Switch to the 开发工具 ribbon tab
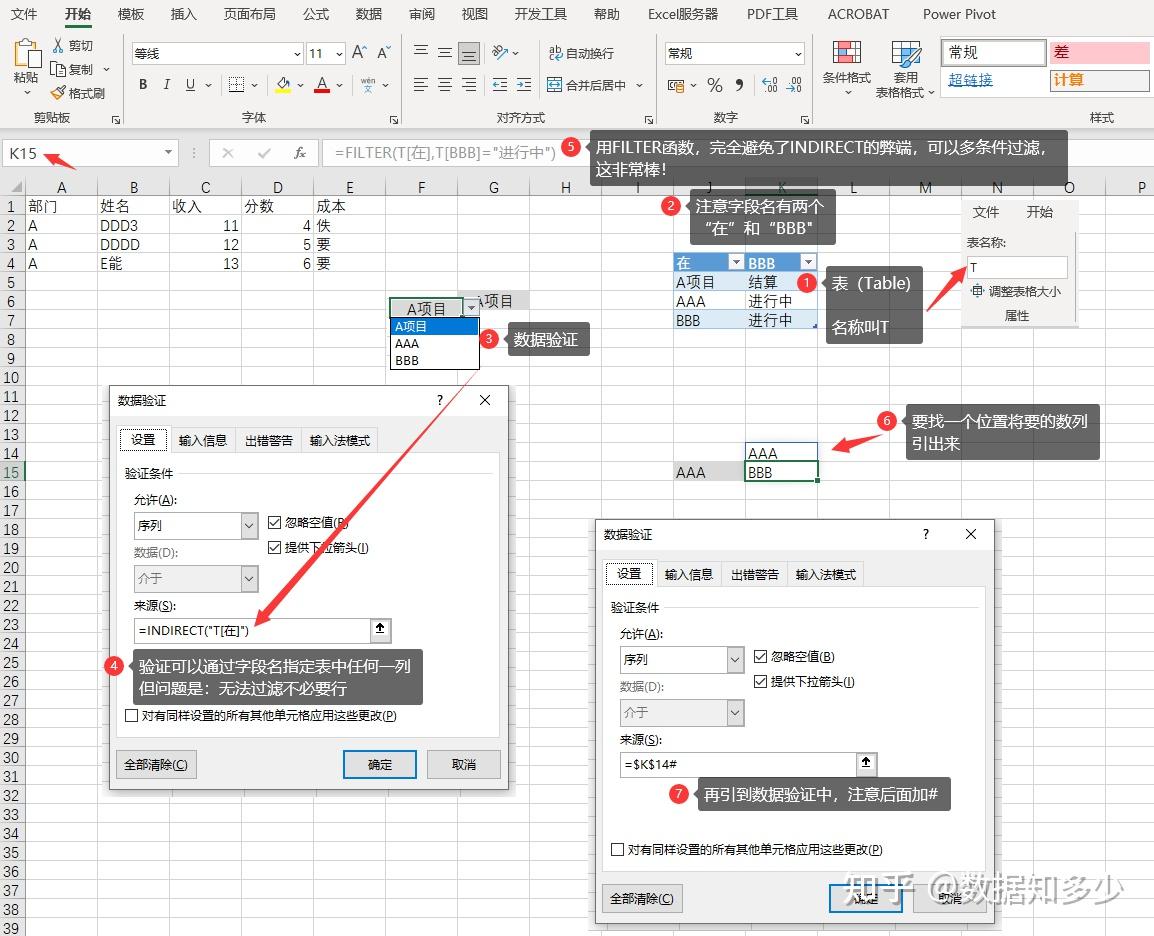 (541, 14)
